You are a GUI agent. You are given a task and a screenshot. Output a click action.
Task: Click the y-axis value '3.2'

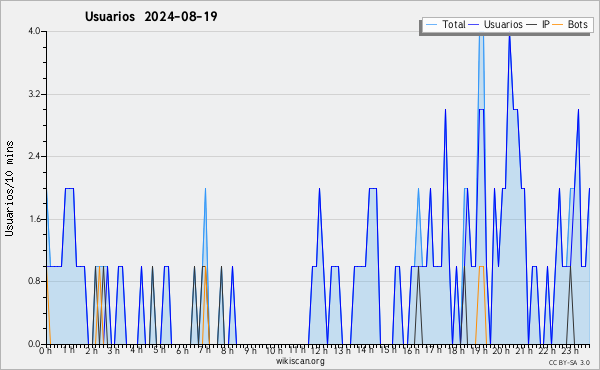point(34,94)
